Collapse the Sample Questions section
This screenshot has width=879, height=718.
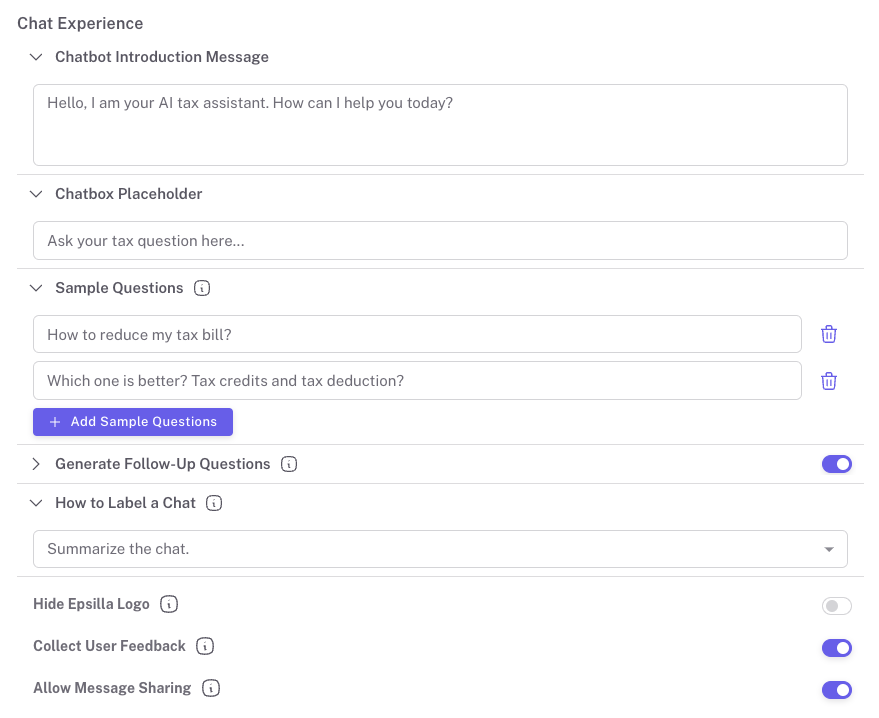(x=37, y=288)
